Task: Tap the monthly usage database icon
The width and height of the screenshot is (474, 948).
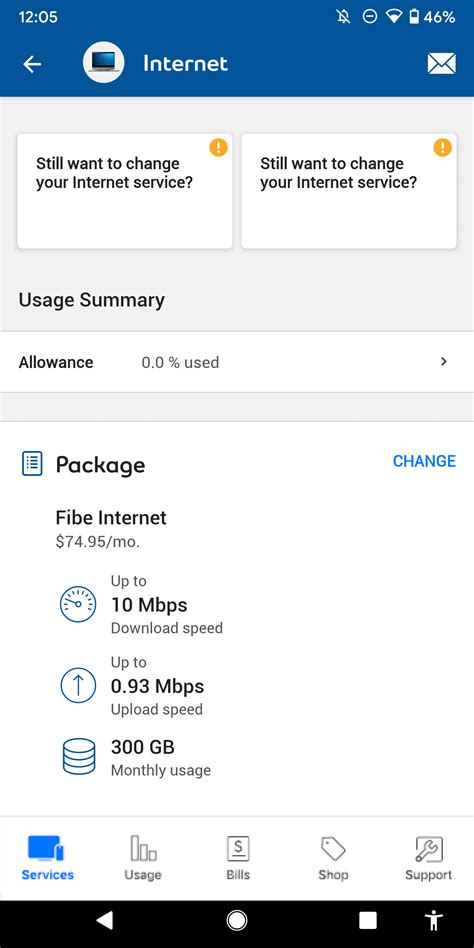Action: point(79,756)
